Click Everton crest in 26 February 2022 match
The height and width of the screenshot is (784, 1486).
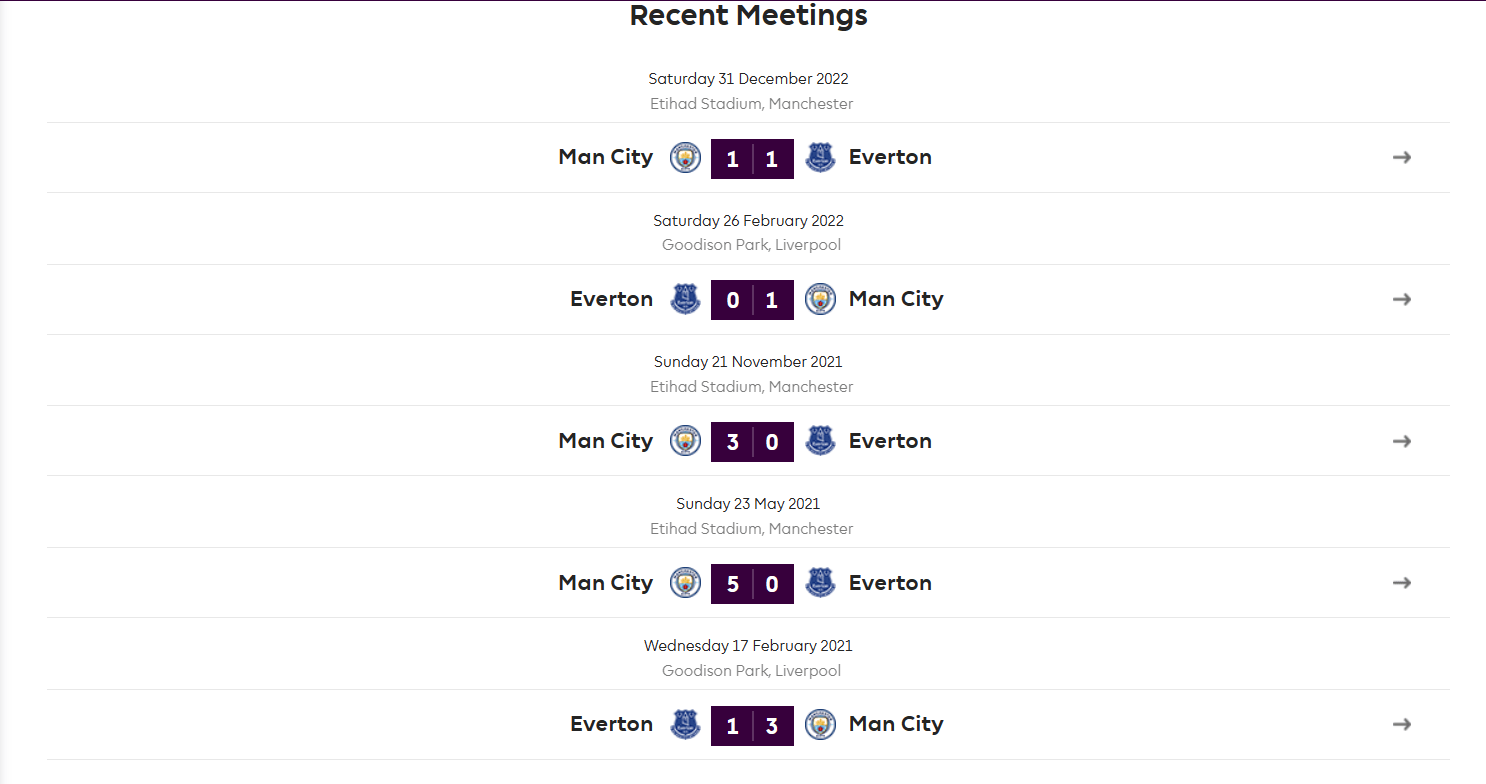(x=685, y=299)
